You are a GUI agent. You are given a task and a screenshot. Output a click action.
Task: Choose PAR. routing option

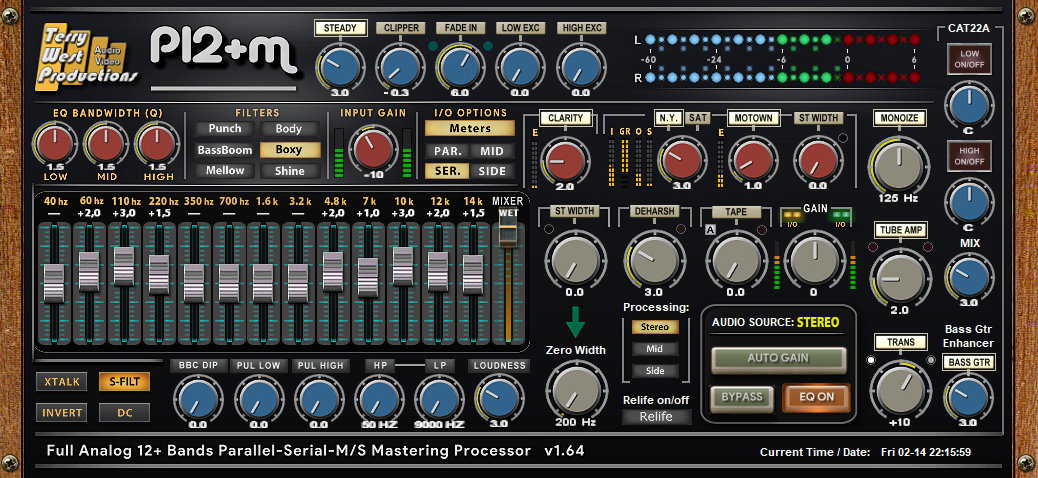point(448,151)
